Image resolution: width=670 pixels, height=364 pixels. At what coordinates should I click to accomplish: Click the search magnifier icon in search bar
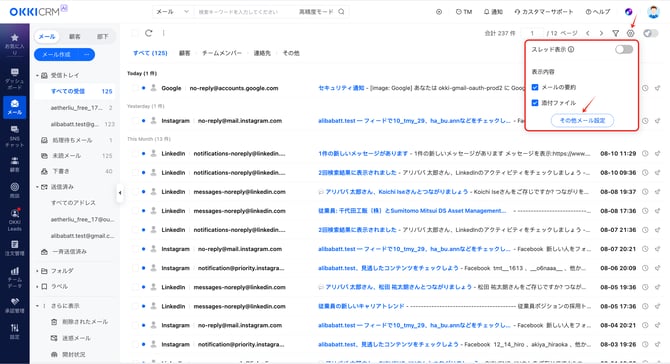[341, 12]
